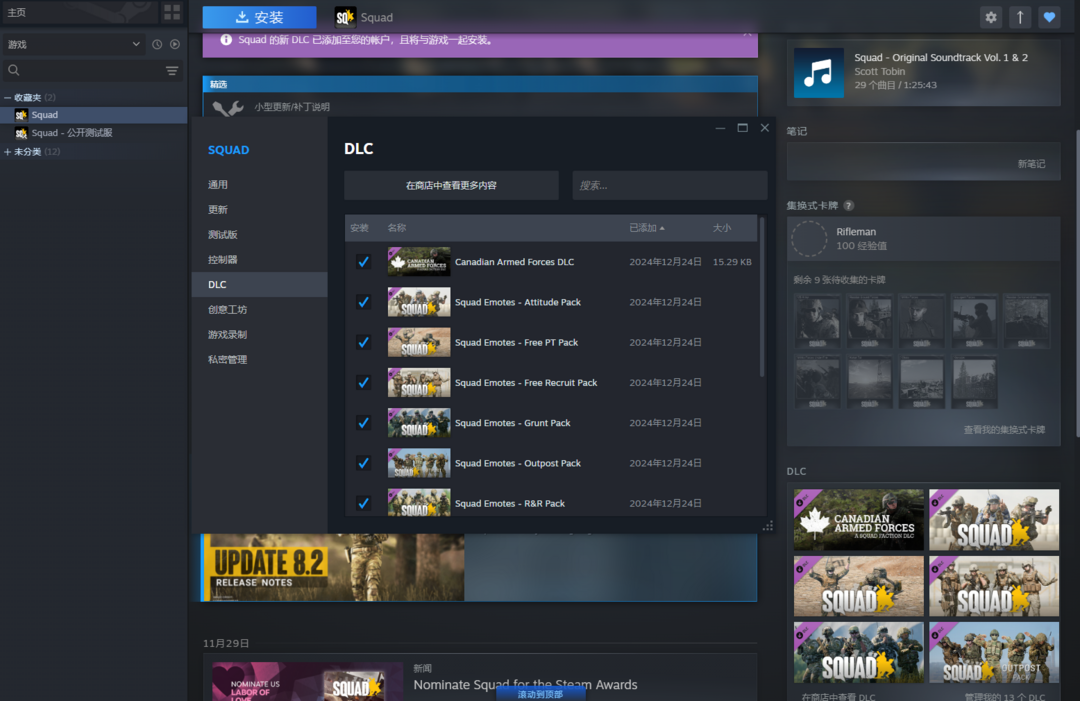This screenshot has height=701, width=1080.
Task: Click the soundtrack music note icon
Action: (818, 73)
